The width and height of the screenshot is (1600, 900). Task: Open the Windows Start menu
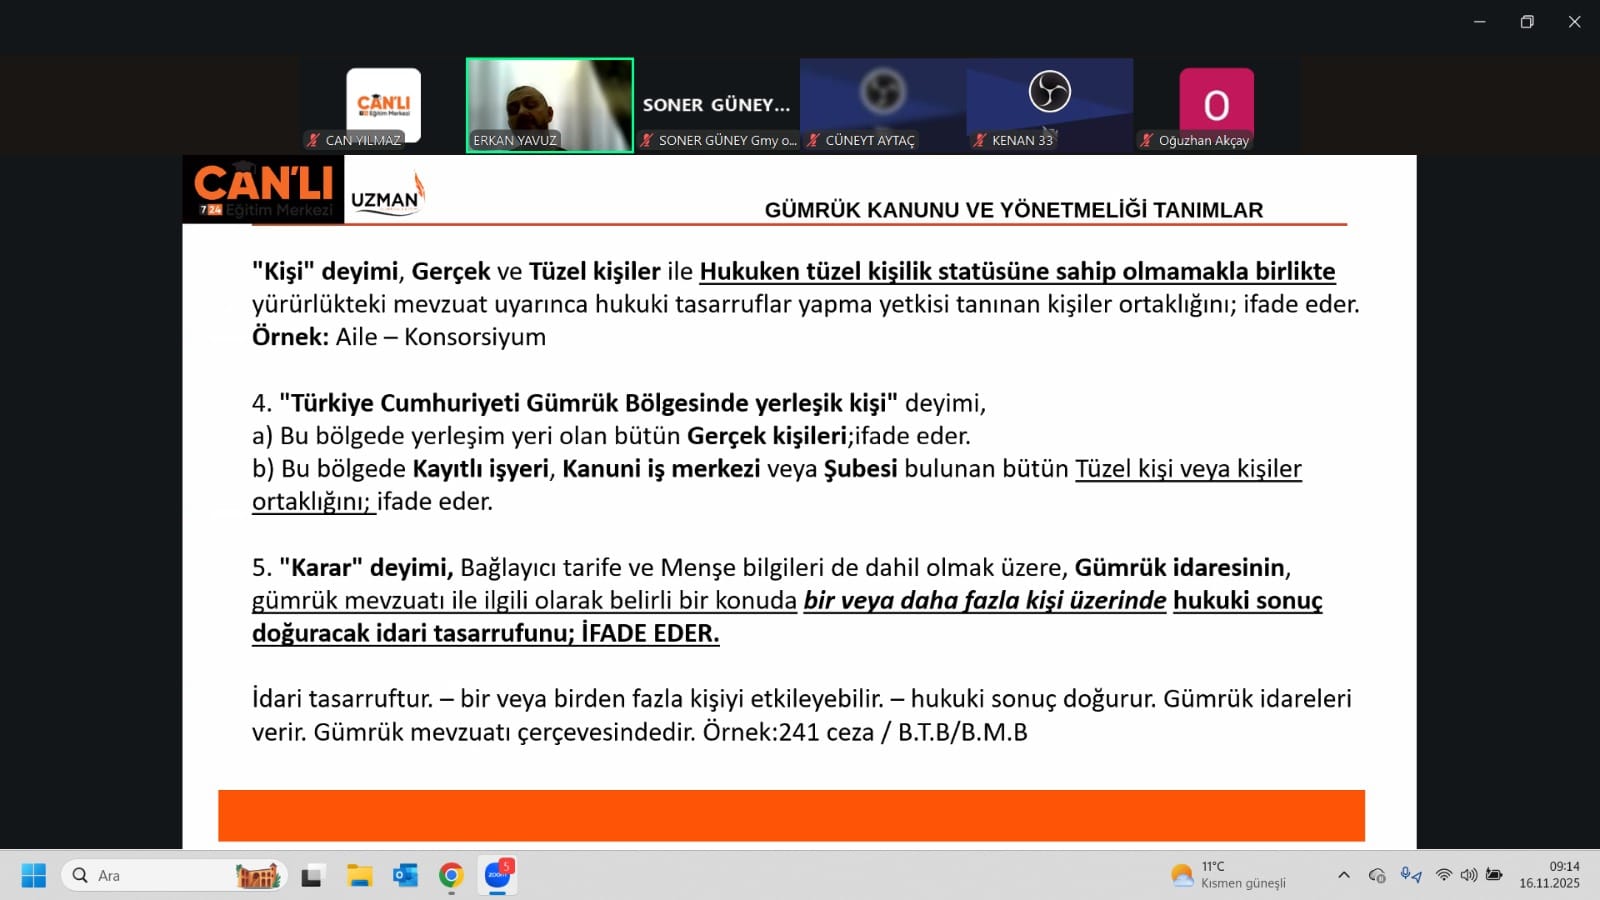[33, 876]
